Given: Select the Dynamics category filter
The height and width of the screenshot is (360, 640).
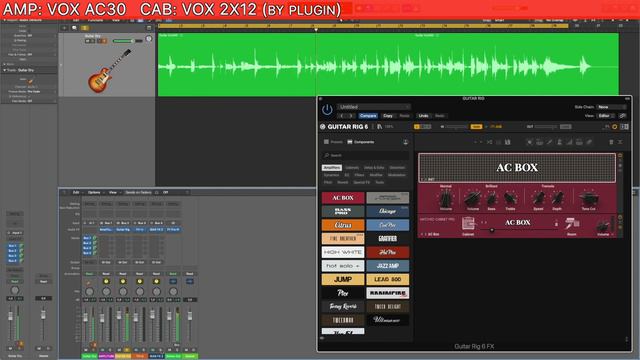Looking at the screenshot, I should [331, 175].
